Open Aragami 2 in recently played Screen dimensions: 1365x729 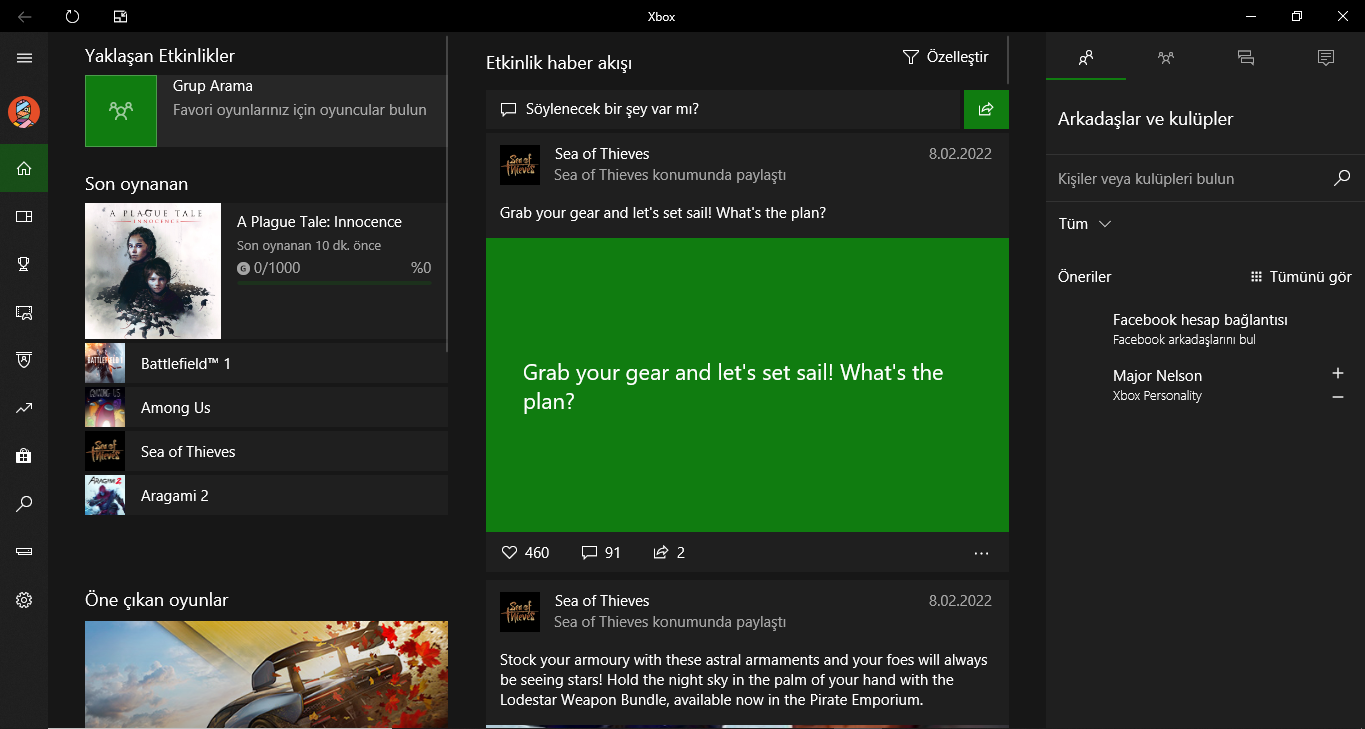266,495
